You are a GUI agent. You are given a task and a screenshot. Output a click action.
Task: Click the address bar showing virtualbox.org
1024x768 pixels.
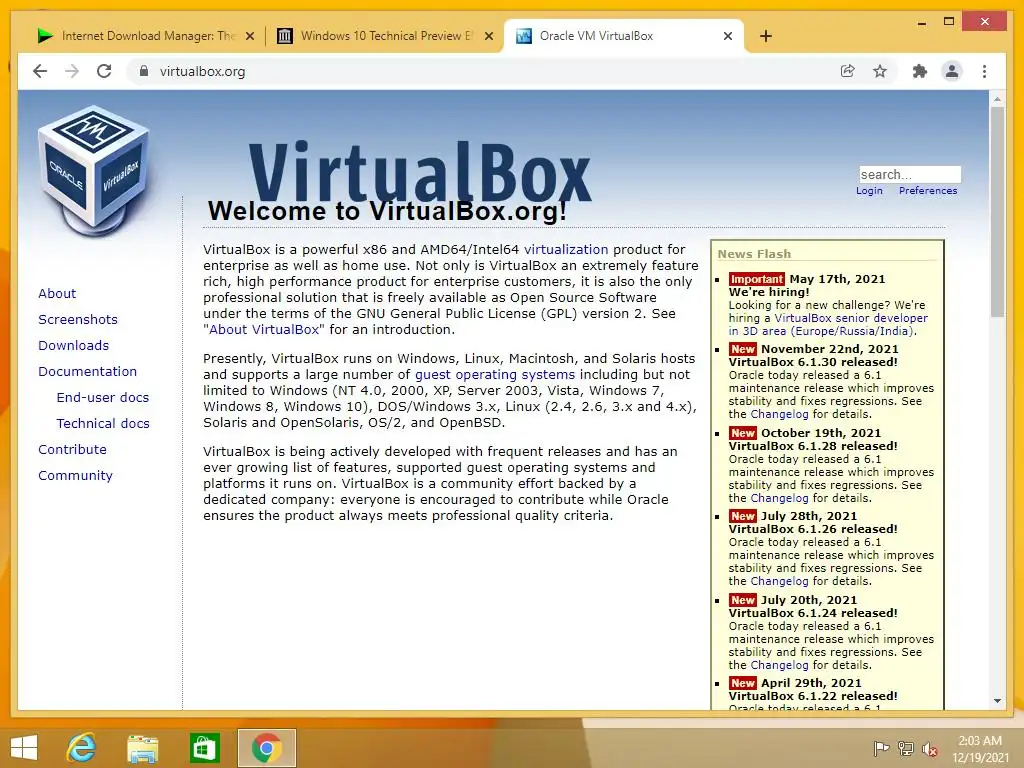pyautogui.click(x=483, y=71)
